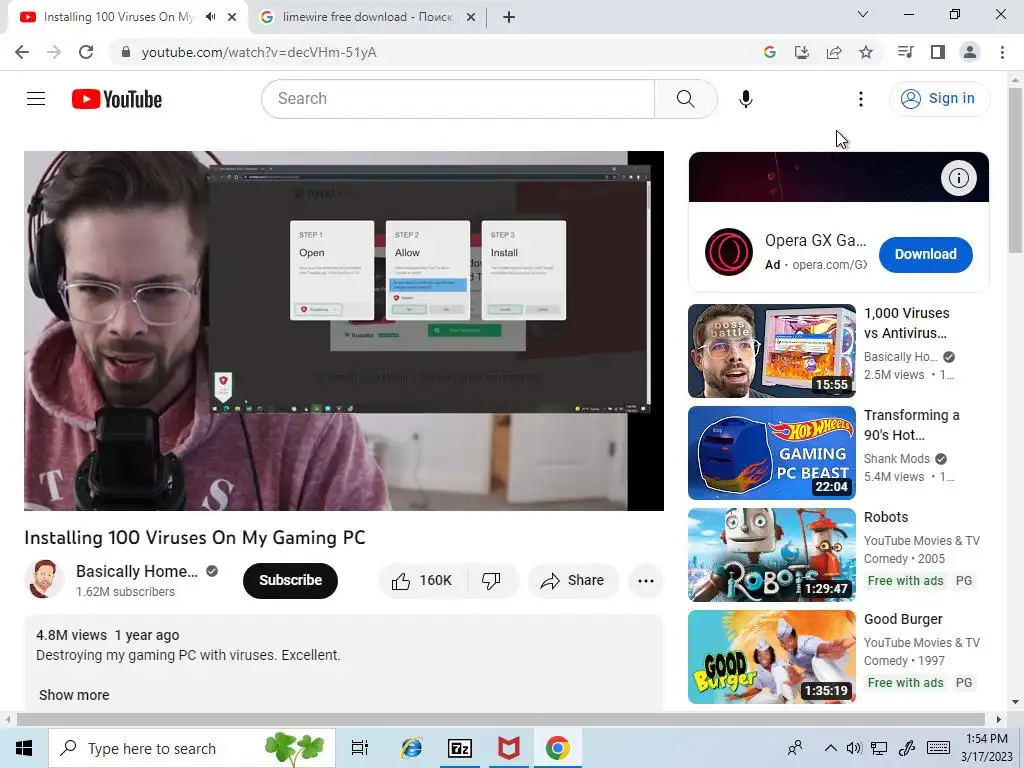Viewport: 1024px width, 768px height.
Task: Open YouTube settings three-dot menu
Action: click(x=861, y=99)
